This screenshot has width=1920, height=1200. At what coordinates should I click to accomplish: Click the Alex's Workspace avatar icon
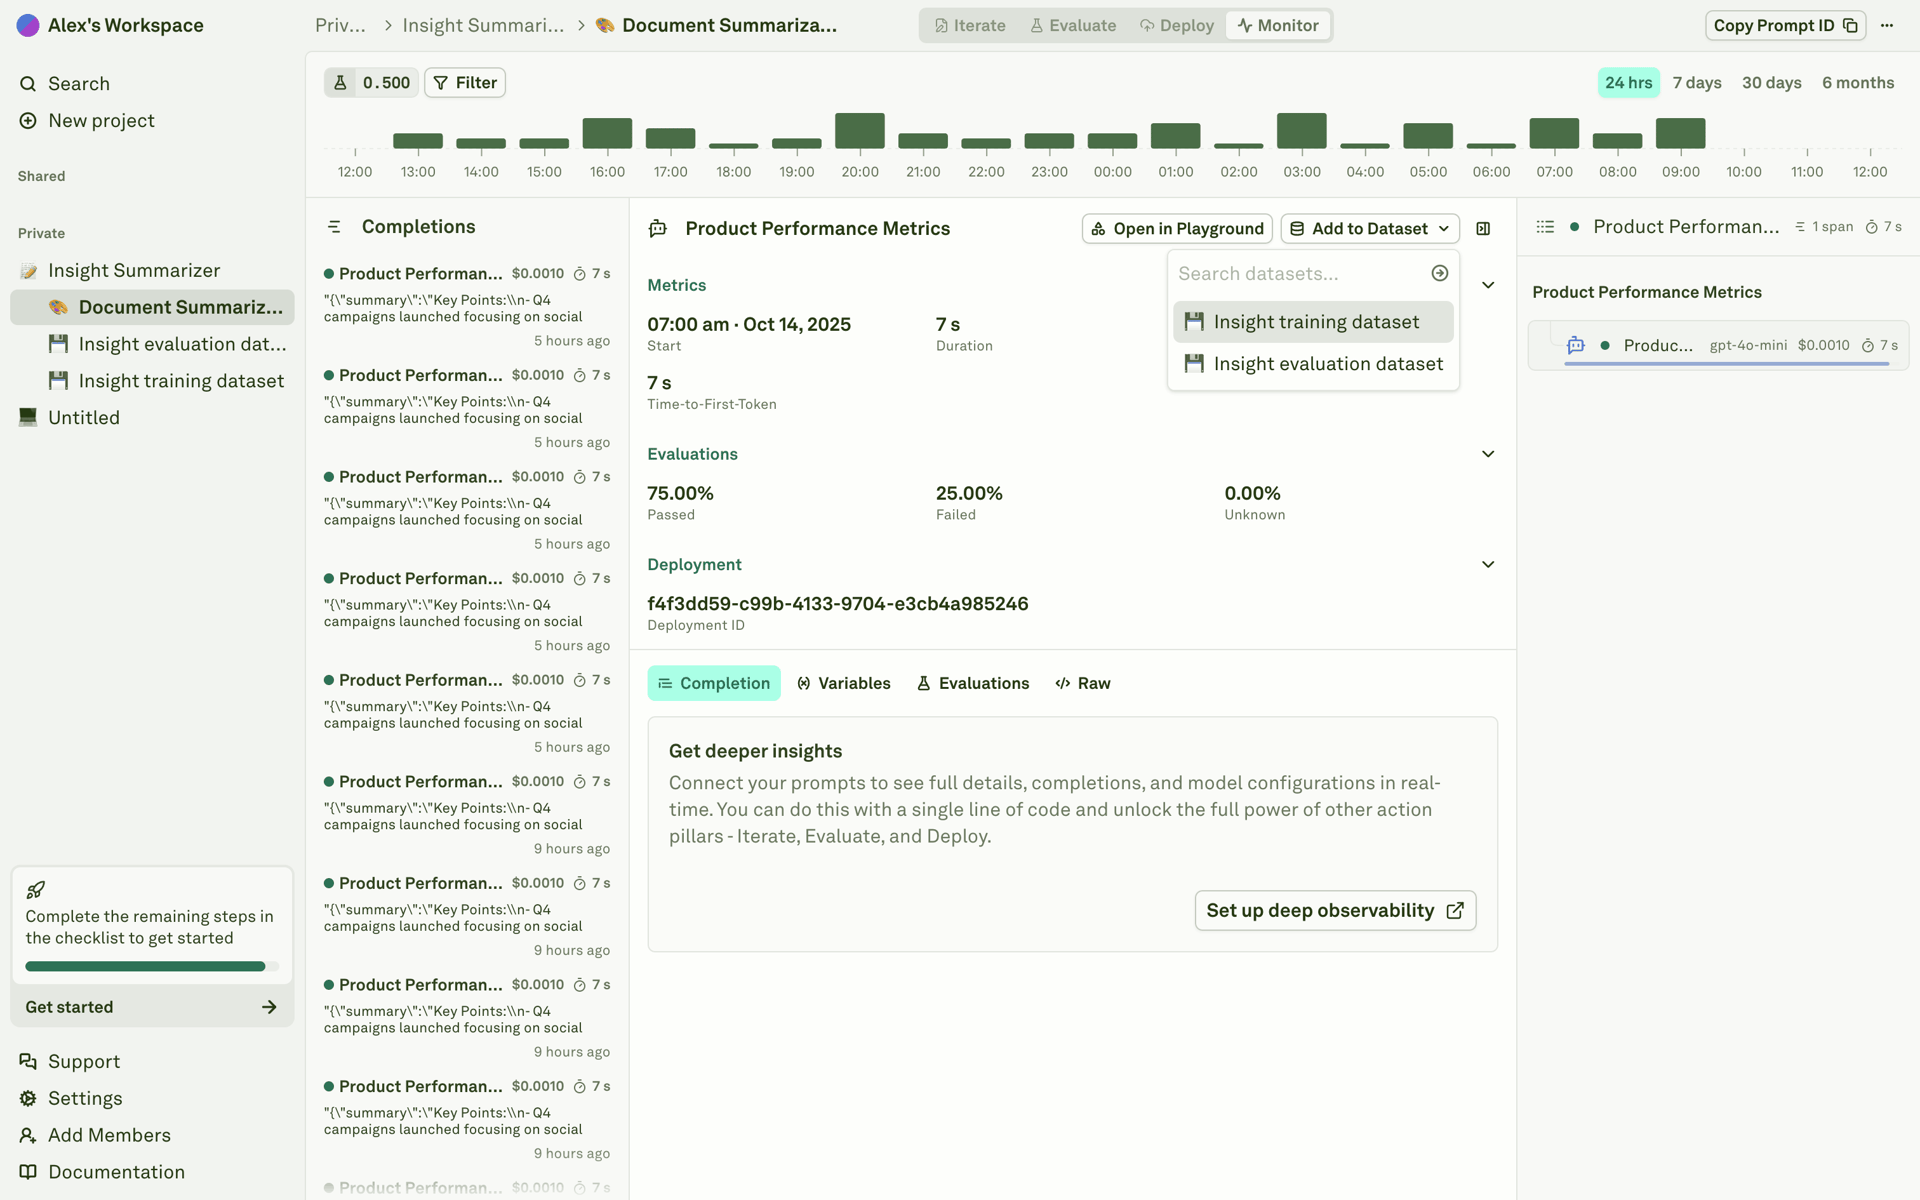[28, 26]
